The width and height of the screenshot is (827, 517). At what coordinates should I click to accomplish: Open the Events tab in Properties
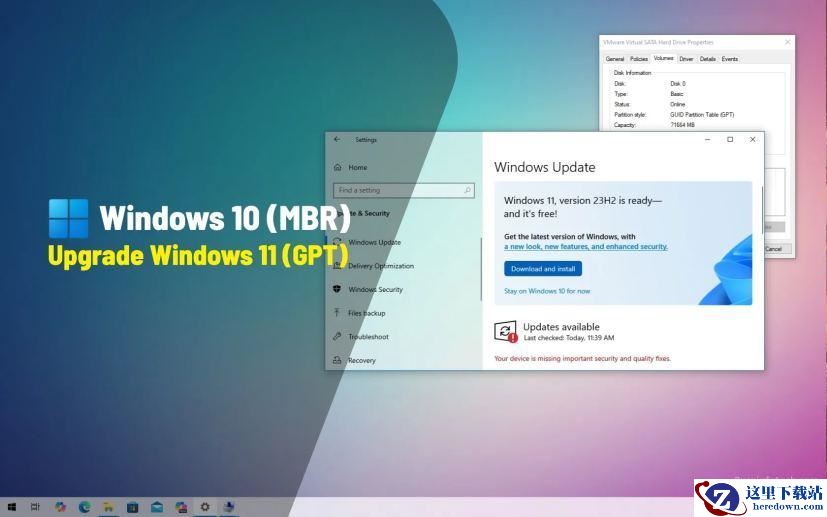[730, 59]
